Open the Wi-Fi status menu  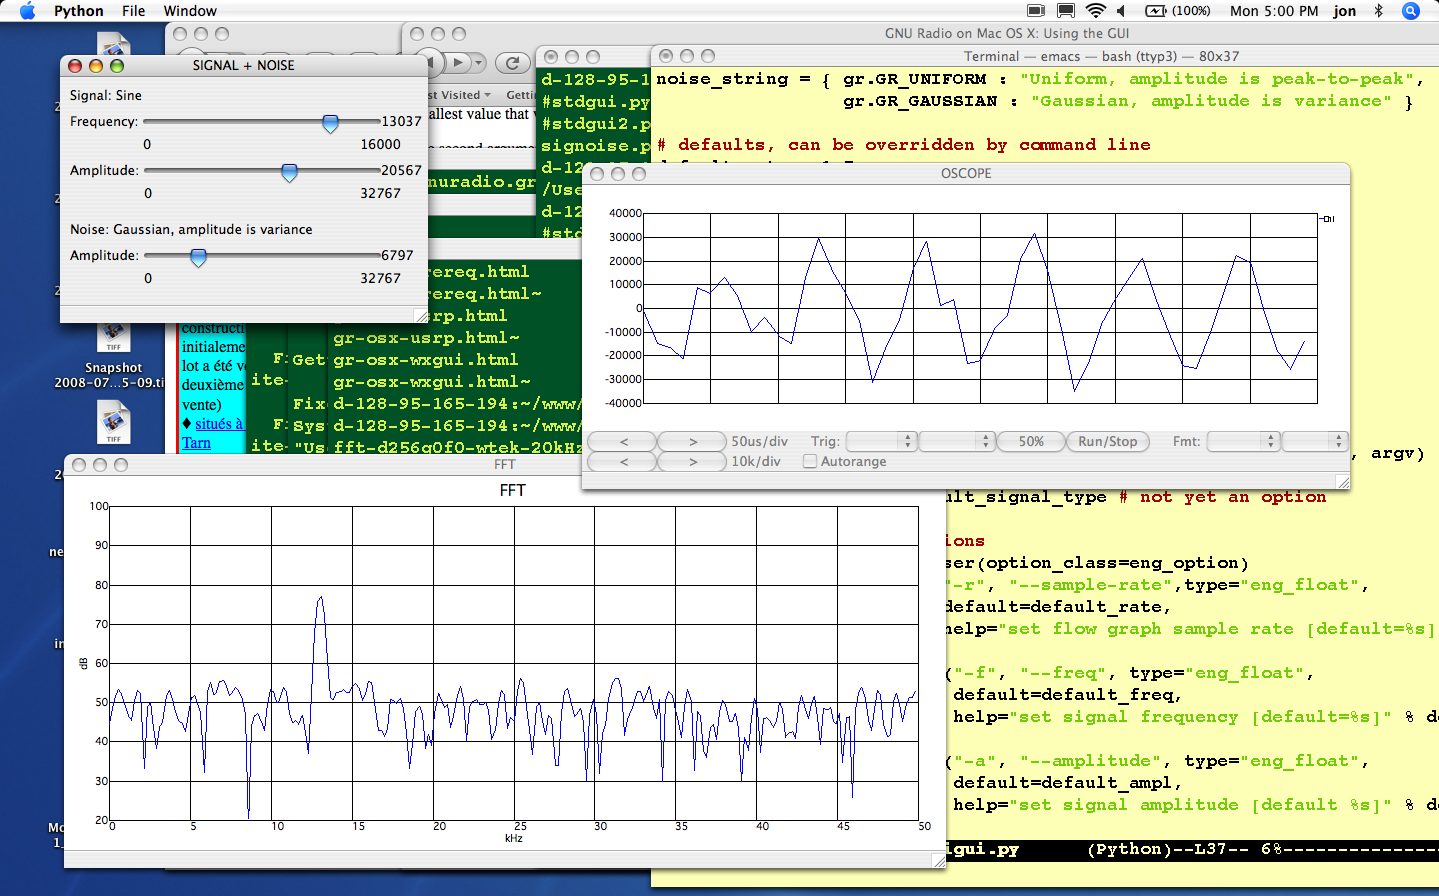point(1096,11)
